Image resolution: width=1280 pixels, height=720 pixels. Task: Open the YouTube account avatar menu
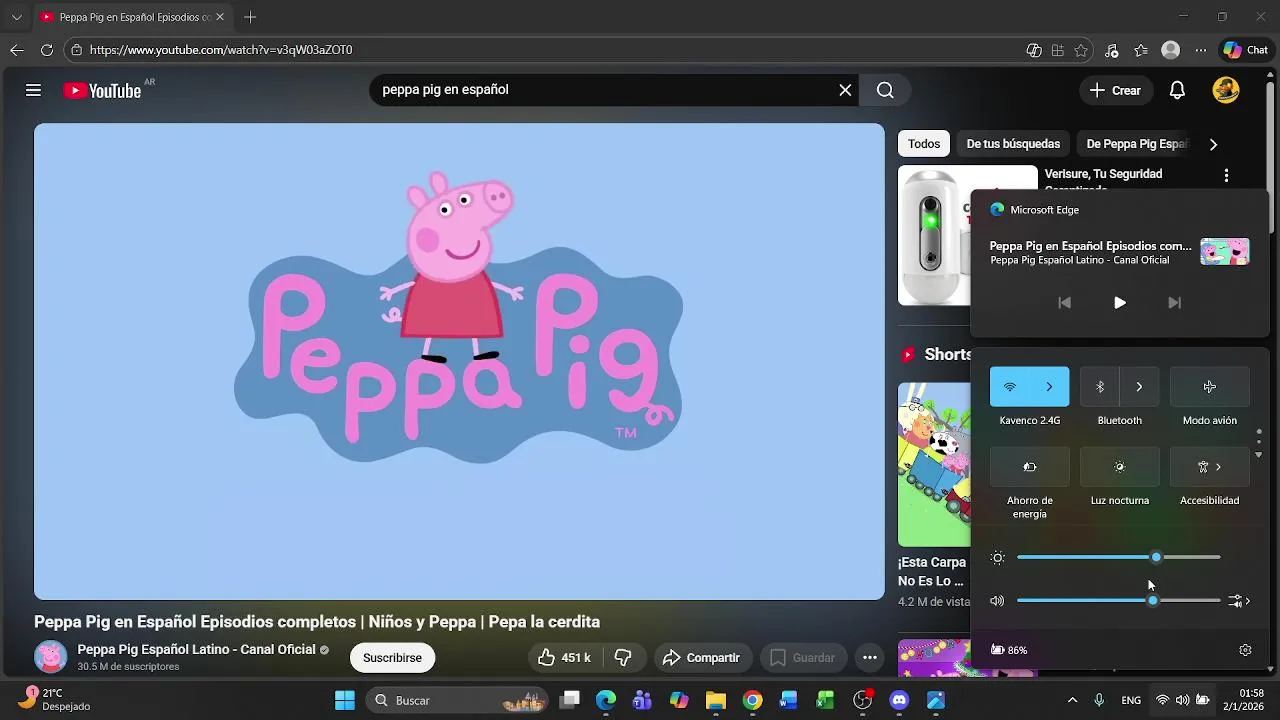tap(1226, 90)
